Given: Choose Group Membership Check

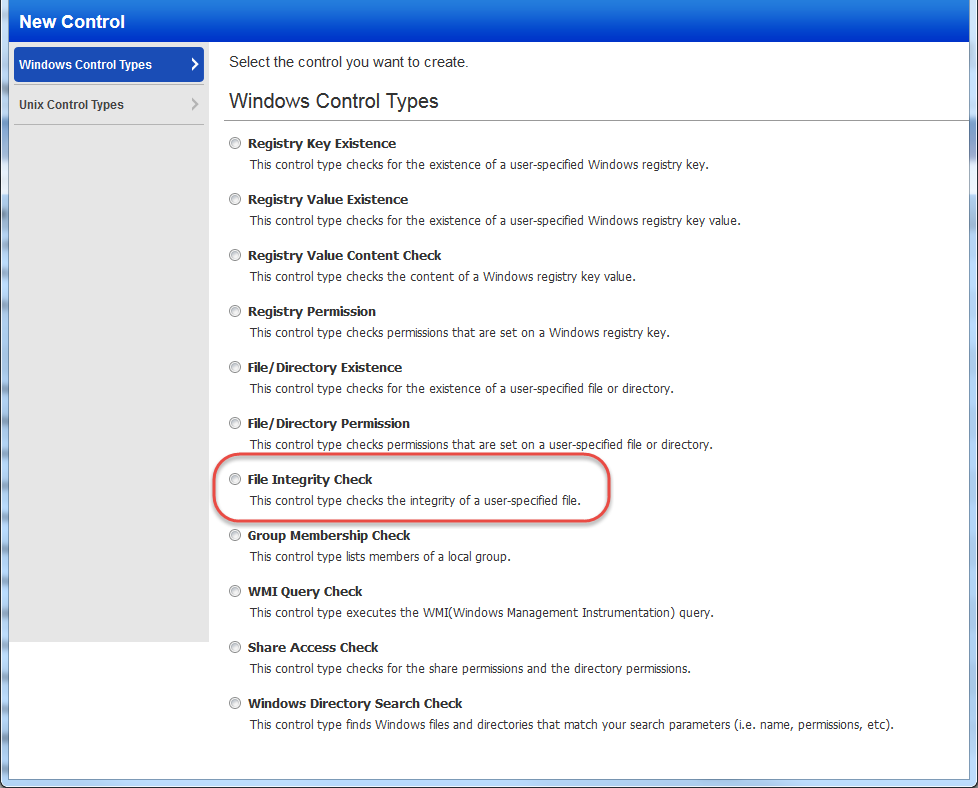Looking at the screenshot, I should 234,535.
